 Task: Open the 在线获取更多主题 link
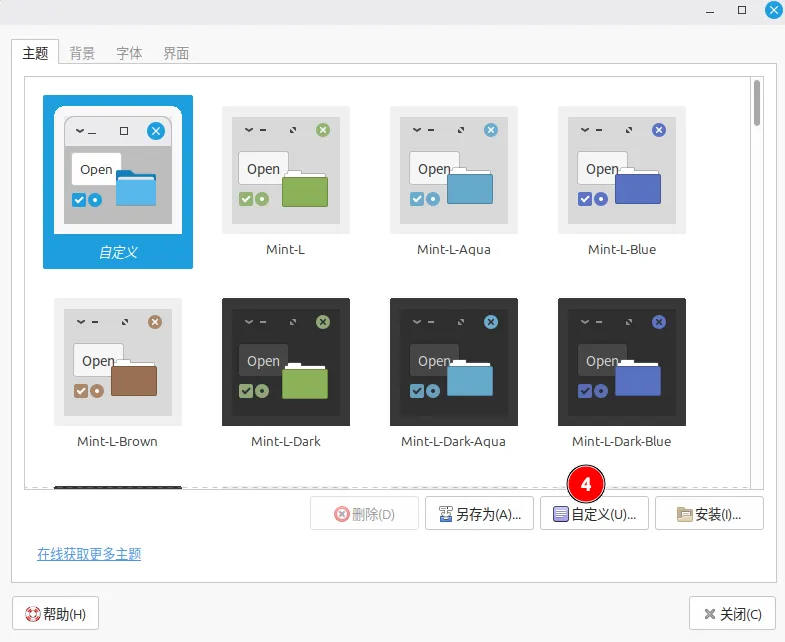89,554
